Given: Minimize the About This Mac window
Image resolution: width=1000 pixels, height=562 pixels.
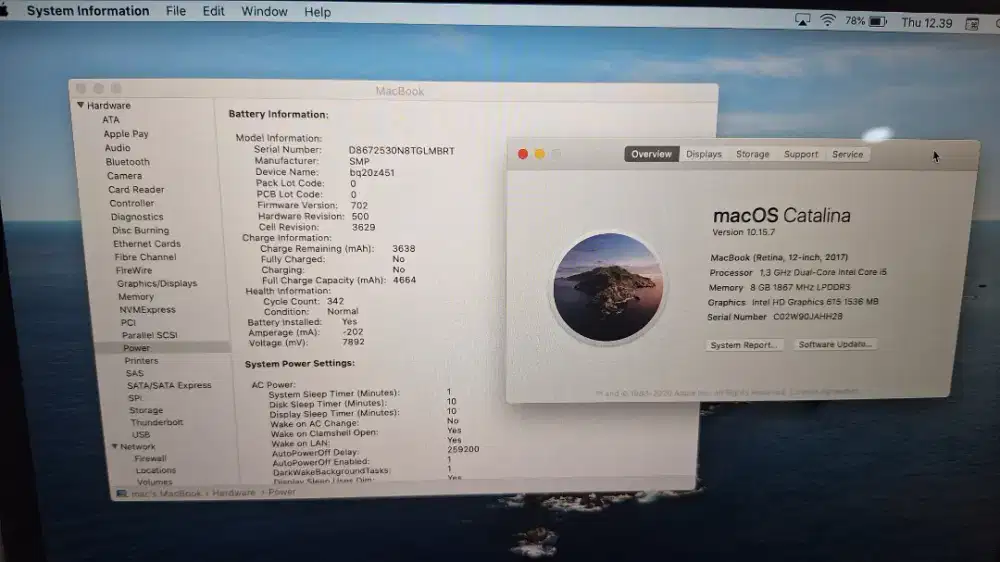Looking at the screenshot, I should pos(540,154).
